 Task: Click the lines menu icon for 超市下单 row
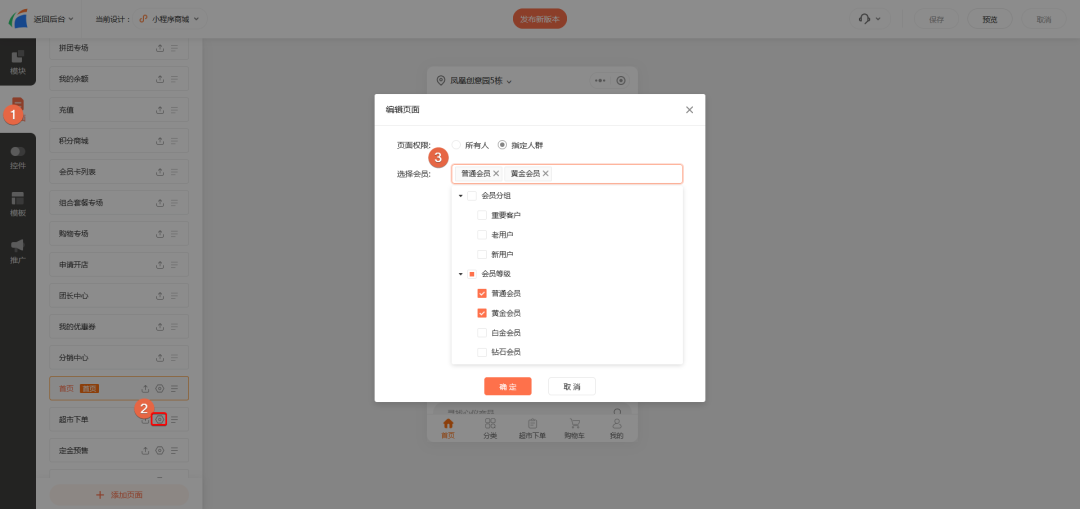tap(174, 419)
